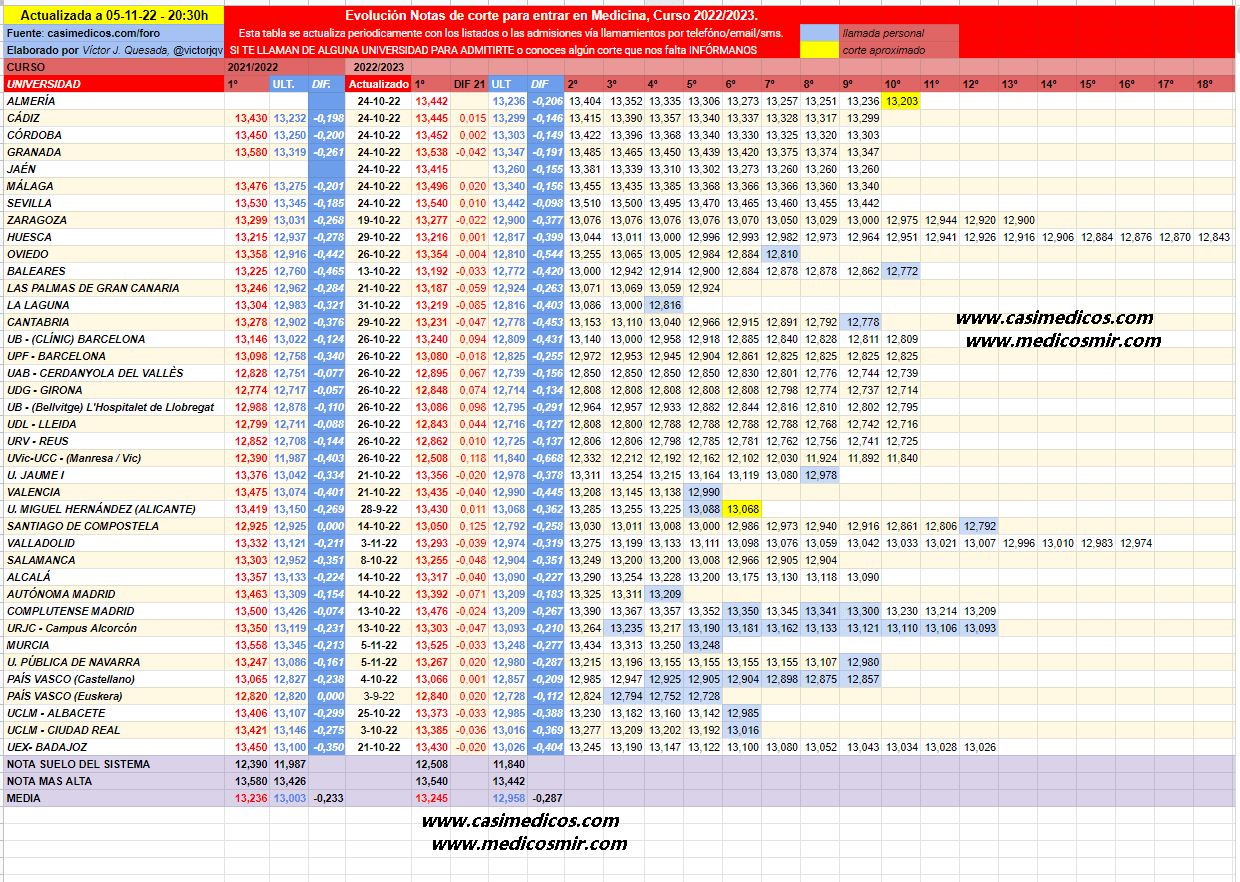Click 'U. PÚBLICA DE NAVARRA' row label
Image resolution: width=1240 pixels, height=882 pixels.
click(x=114, y=662)
